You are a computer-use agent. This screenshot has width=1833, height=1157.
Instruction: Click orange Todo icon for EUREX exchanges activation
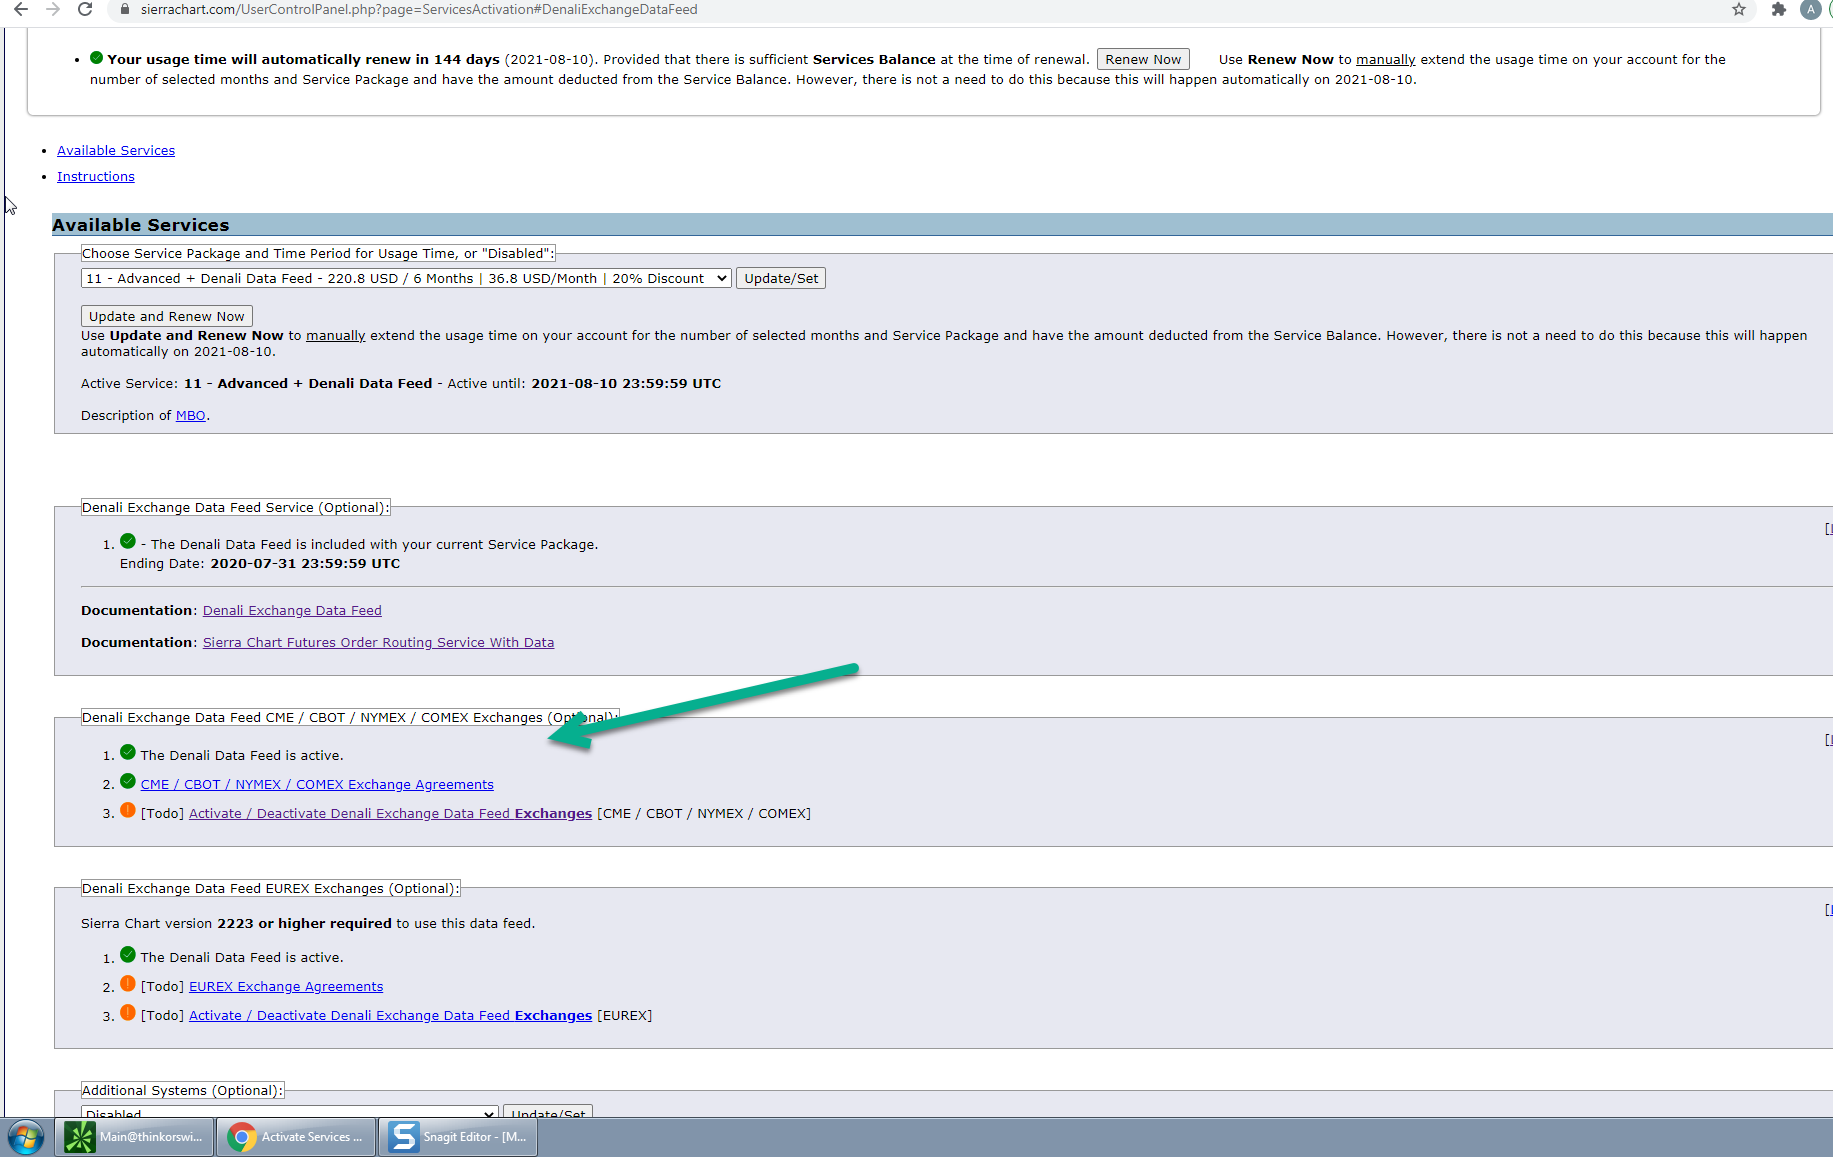(x=128, y=1012)
